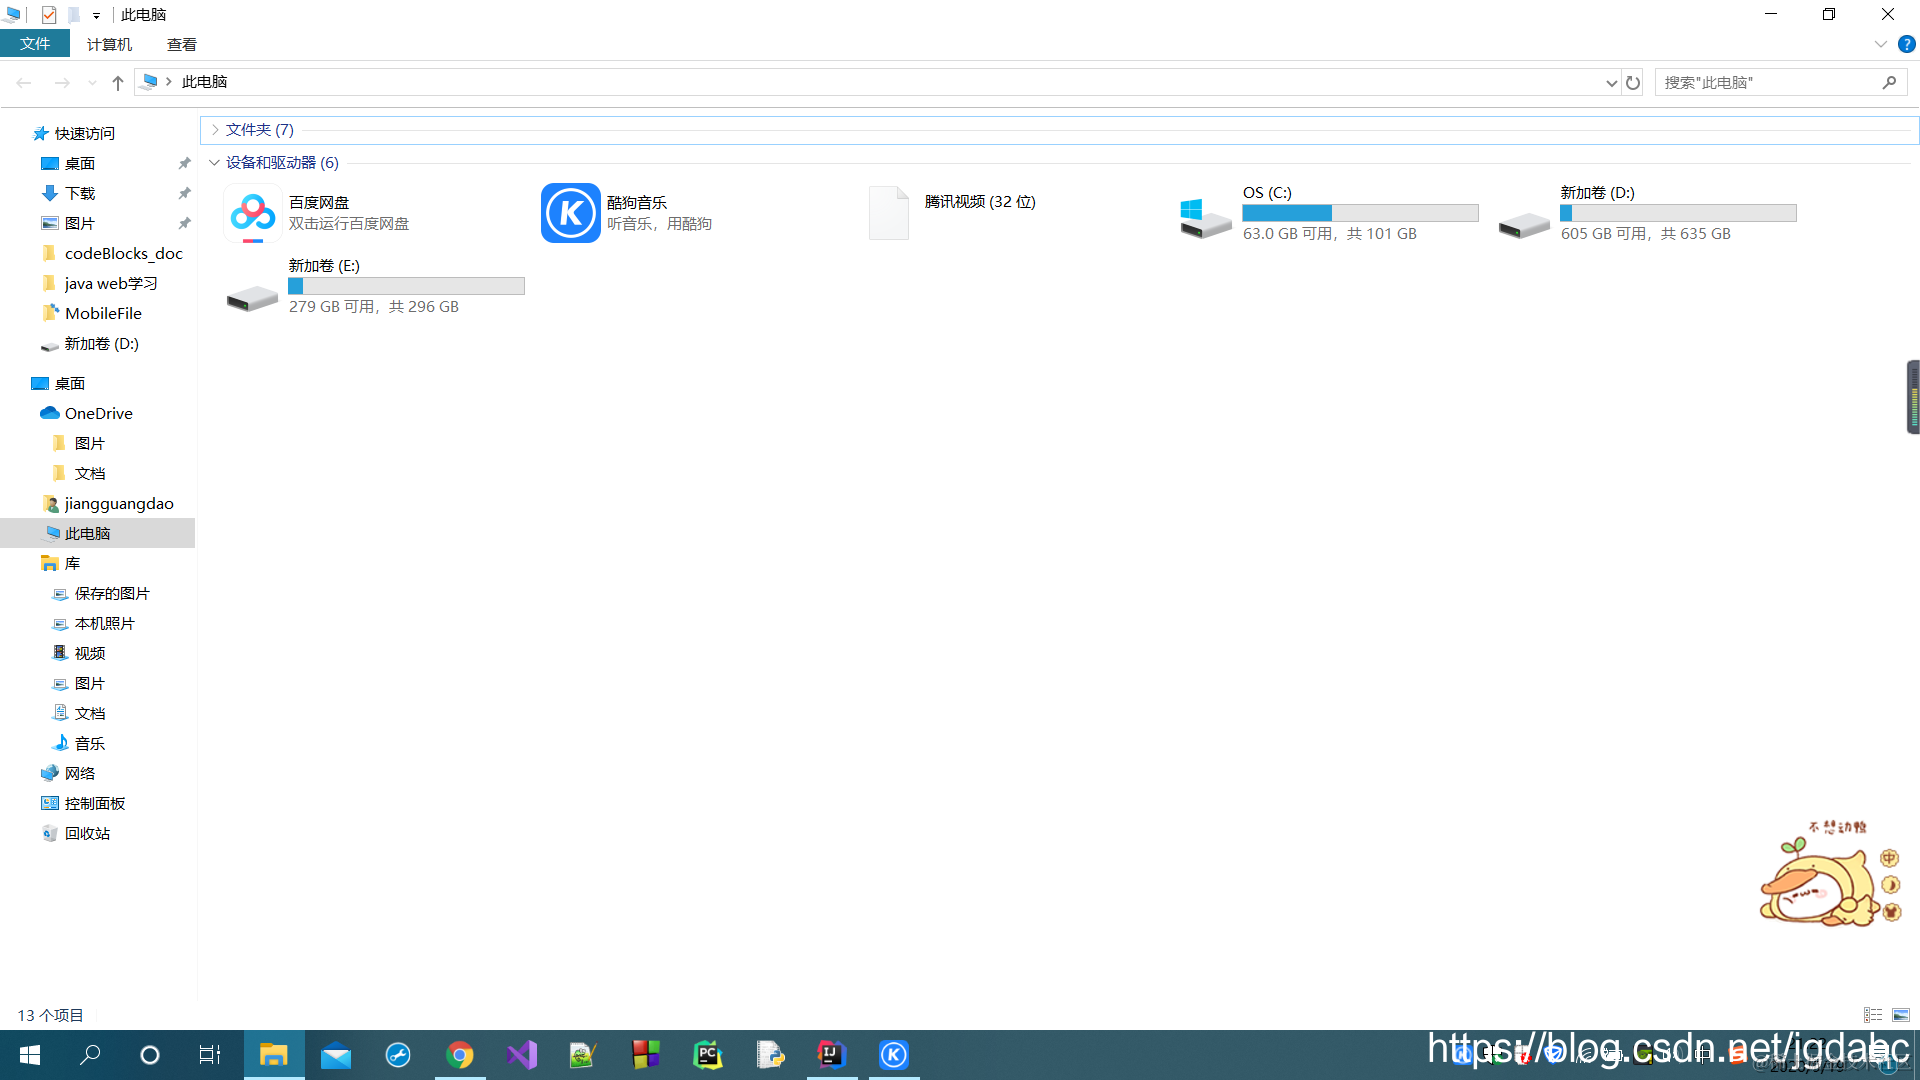The image size is (1920, 1080).
Task: Switch to details view in status bar
Action: 1873,1015
